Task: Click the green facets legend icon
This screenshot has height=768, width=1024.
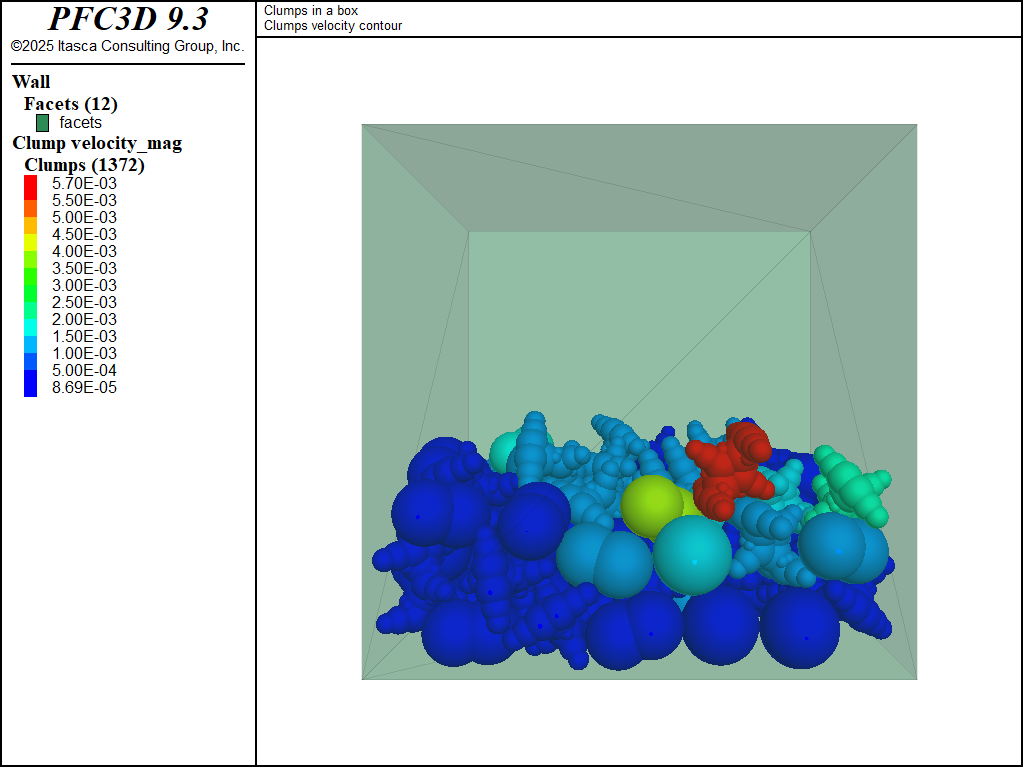Action: pyautogui.click(x=41, y=124)
